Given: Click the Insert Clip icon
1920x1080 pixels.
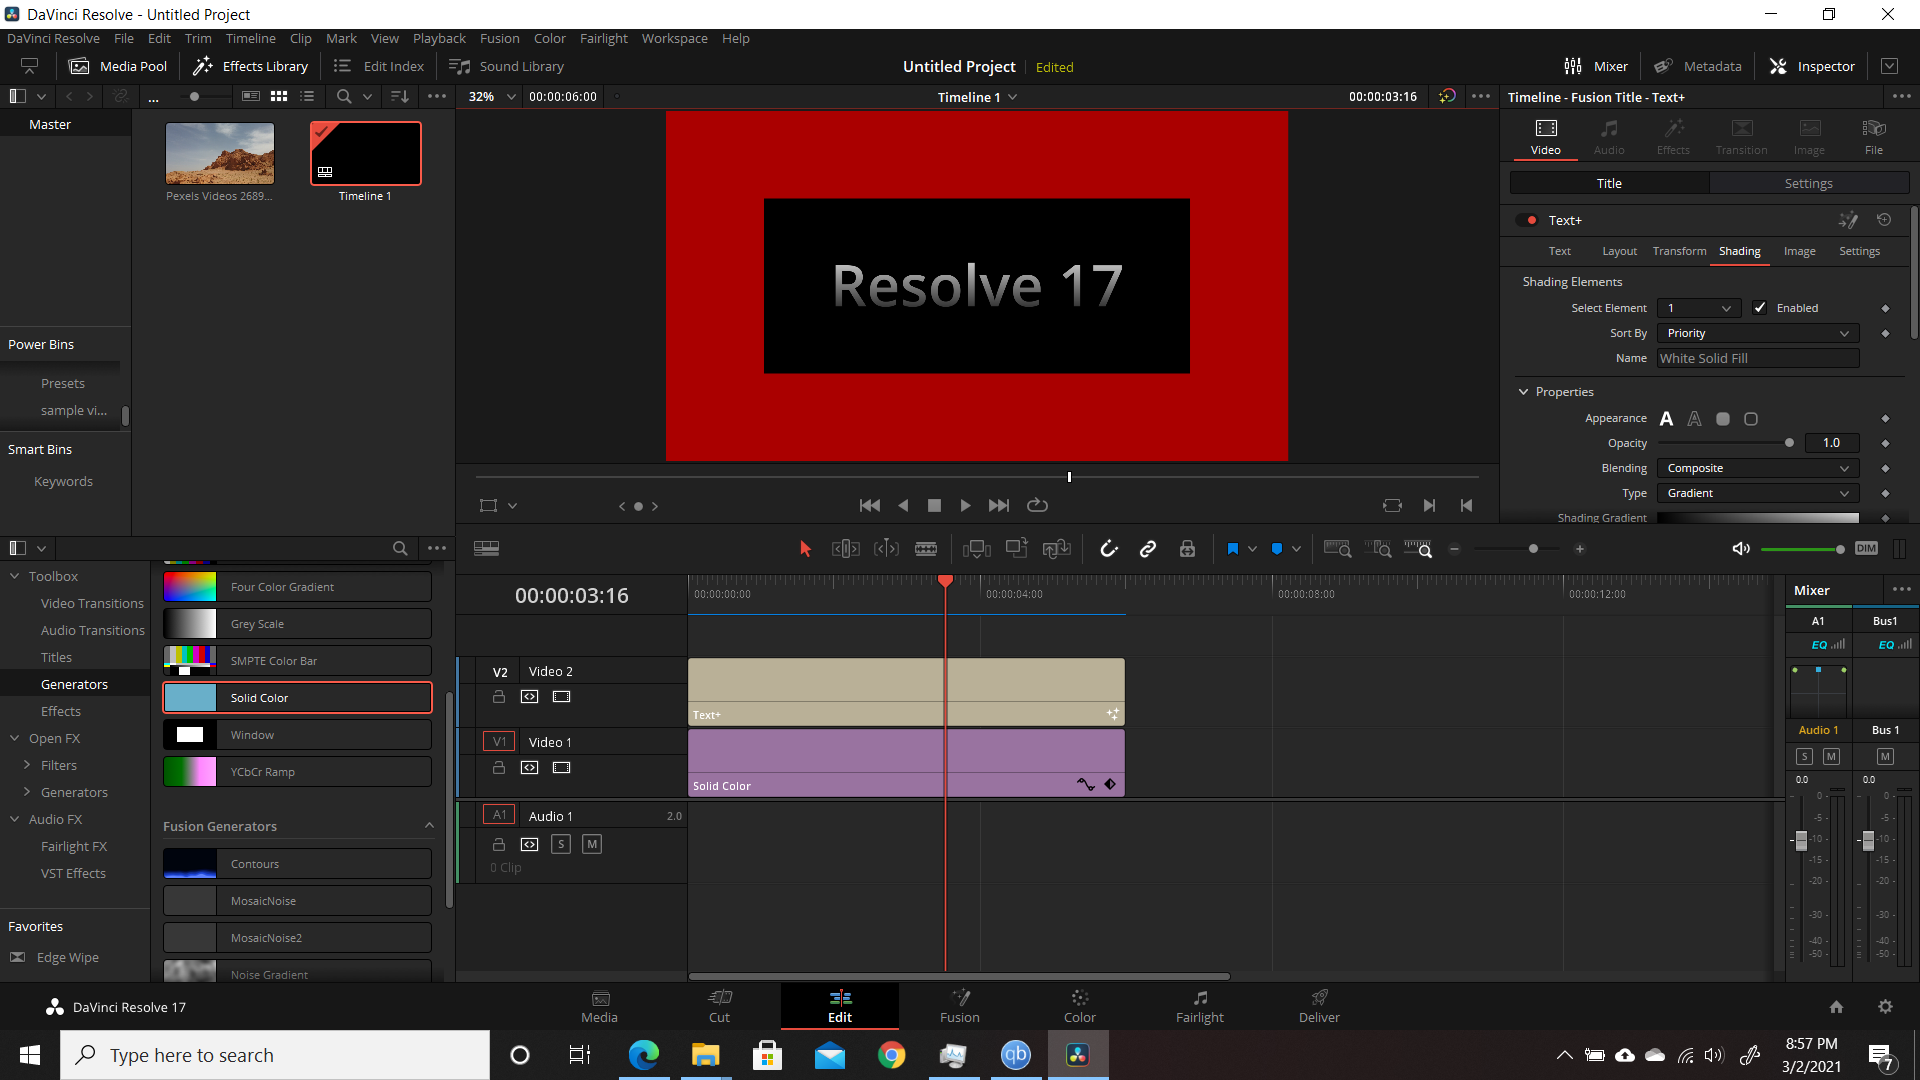Looking at the screenshot, I should [x=976, y=549].
